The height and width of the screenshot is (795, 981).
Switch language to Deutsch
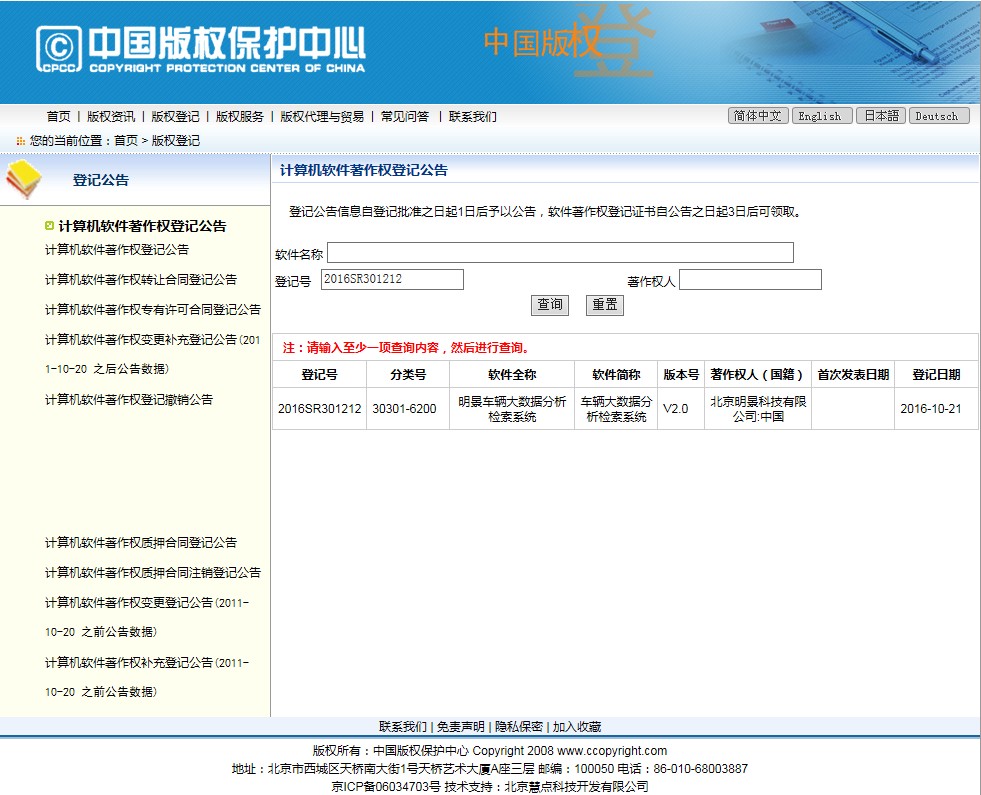tap(939, 116)
